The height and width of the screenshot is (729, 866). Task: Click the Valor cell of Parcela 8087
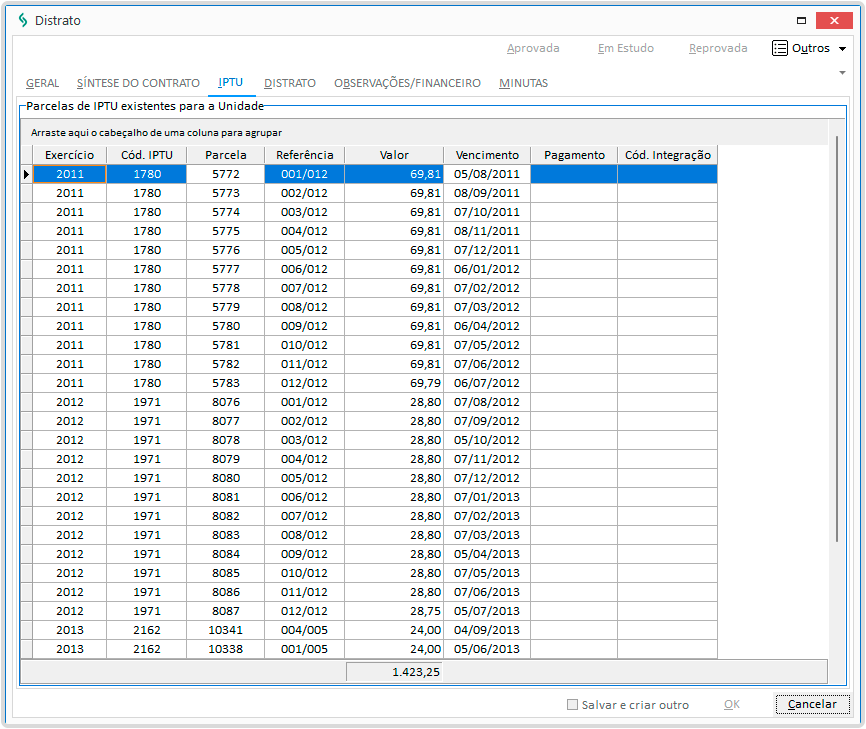[393, 611]
